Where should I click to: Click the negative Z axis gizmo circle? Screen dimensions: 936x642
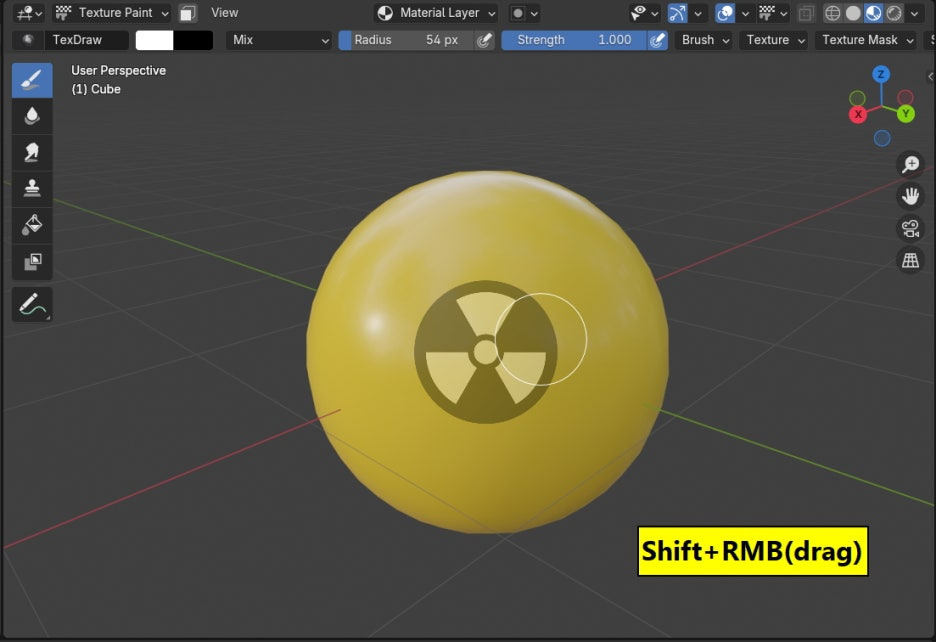click(x=882, y=139)
